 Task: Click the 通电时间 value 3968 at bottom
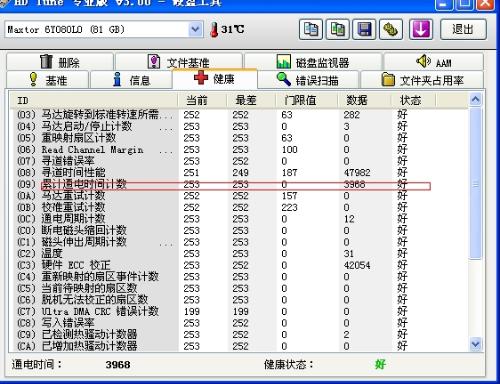pyautogui.click(x=118, y=365)
